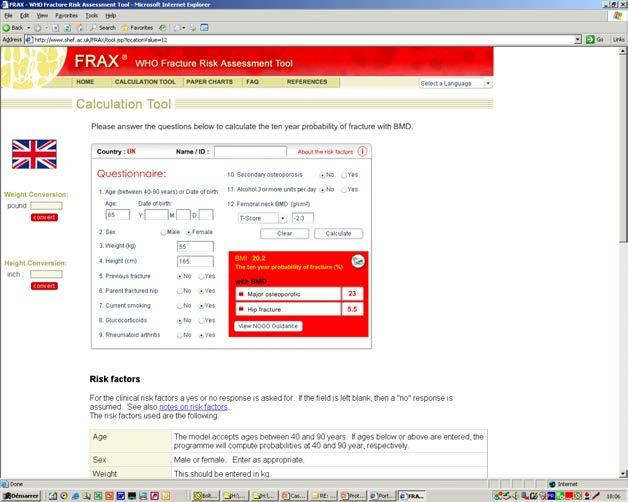Screen dimensions: 628x502
Task: Select Female for Sex
Action: coord(188,232)
